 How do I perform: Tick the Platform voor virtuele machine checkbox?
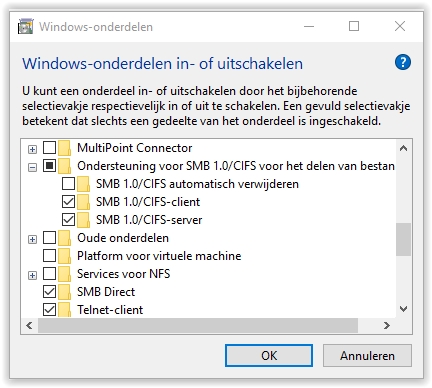click(x=49, y=256)
